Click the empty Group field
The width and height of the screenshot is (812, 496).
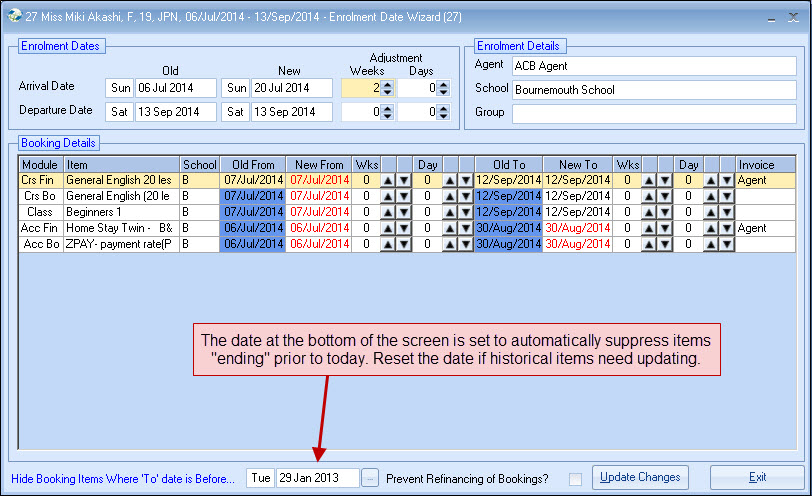pyautogui.click(x=654, y=113)
